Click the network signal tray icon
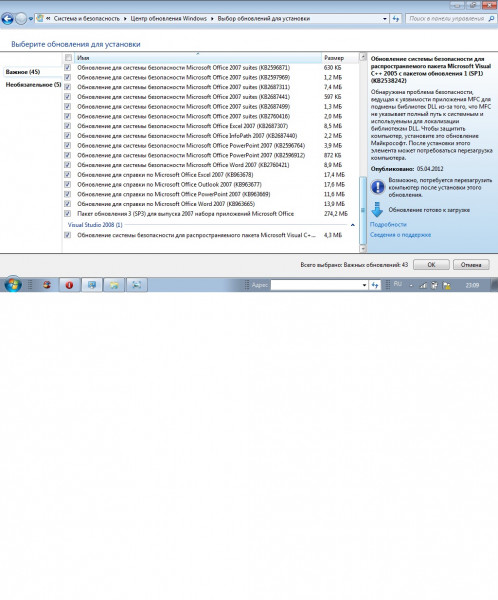This screenshot has height=600, width=498. tap(423, 285)
